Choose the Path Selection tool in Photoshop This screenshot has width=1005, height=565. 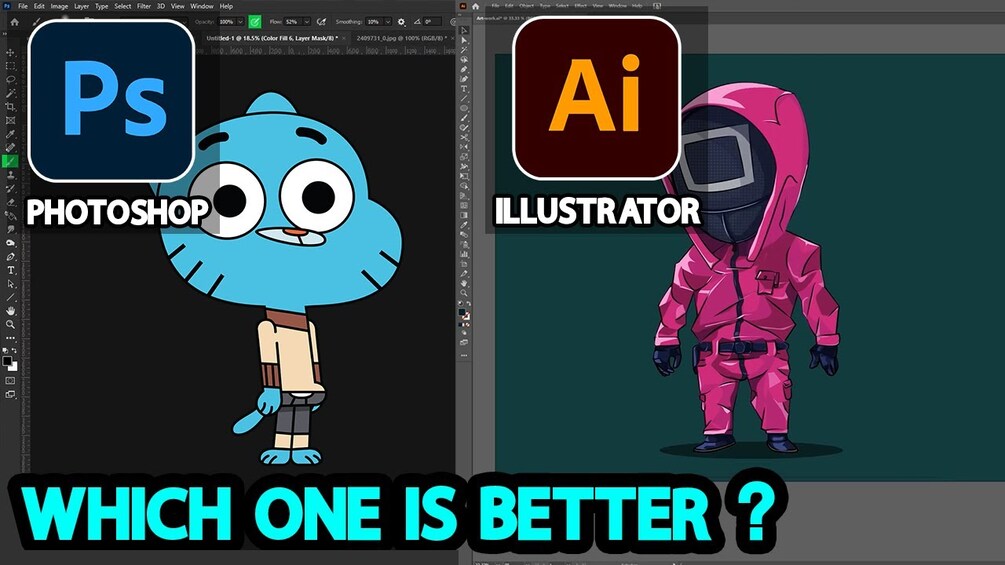pyautogui.click(x=10, y=284)
